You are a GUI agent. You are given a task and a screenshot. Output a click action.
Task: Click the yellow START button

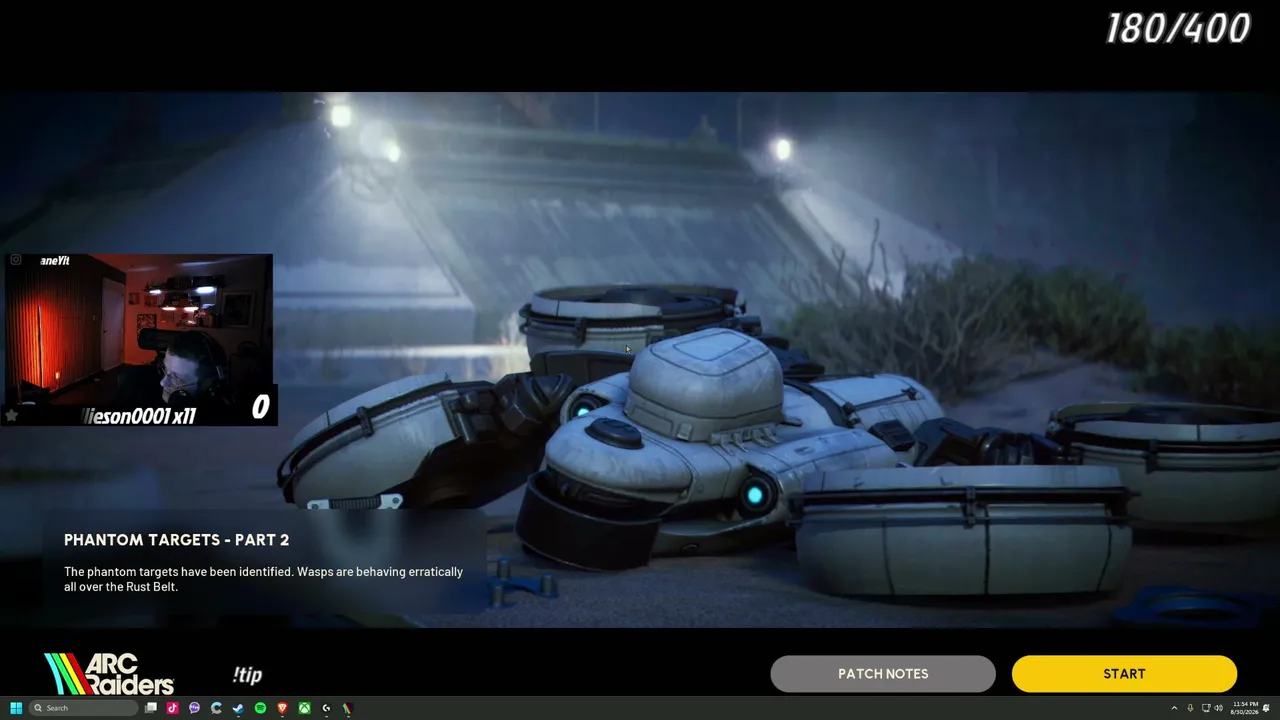pyautogui.click(x=1124, y=674)
